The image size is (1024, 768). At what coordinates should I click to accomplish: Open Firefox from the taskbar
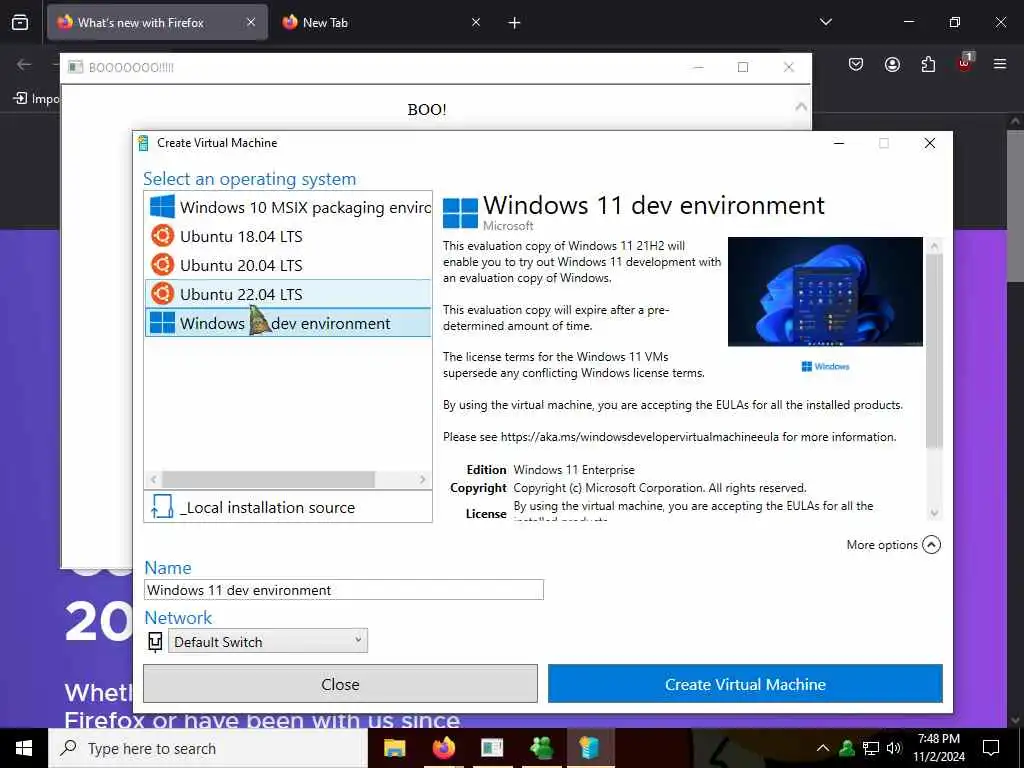pos(444,748)
